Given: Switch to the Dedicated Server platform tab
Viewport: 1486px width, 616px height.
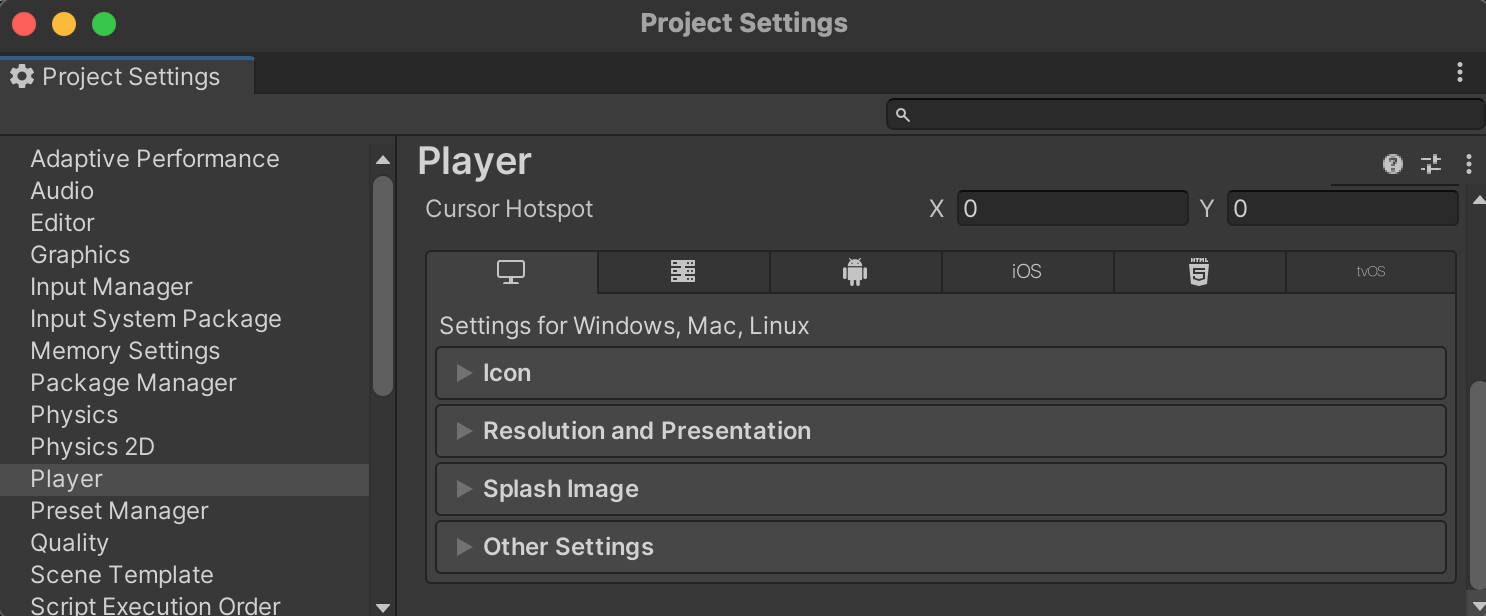Looking at the screenshot, I should click(x=683, y=272).
